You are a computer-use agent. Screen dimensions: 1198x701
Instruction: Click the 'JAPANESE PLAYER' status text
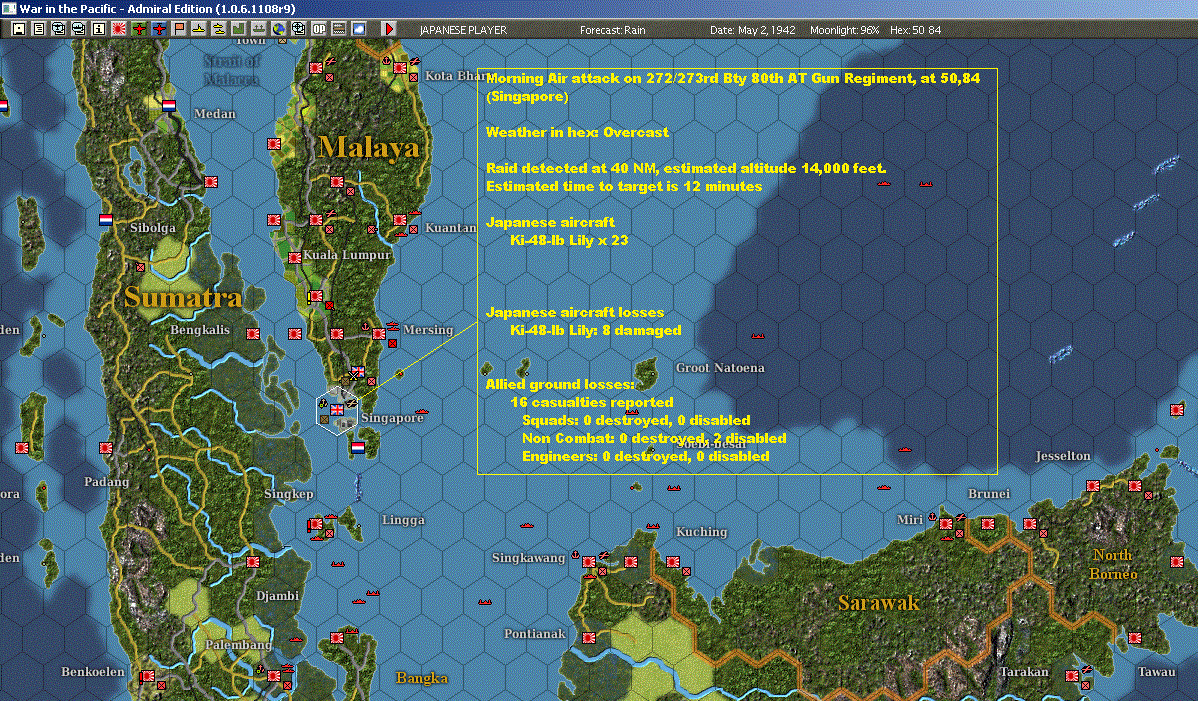(x=463, y=30)
